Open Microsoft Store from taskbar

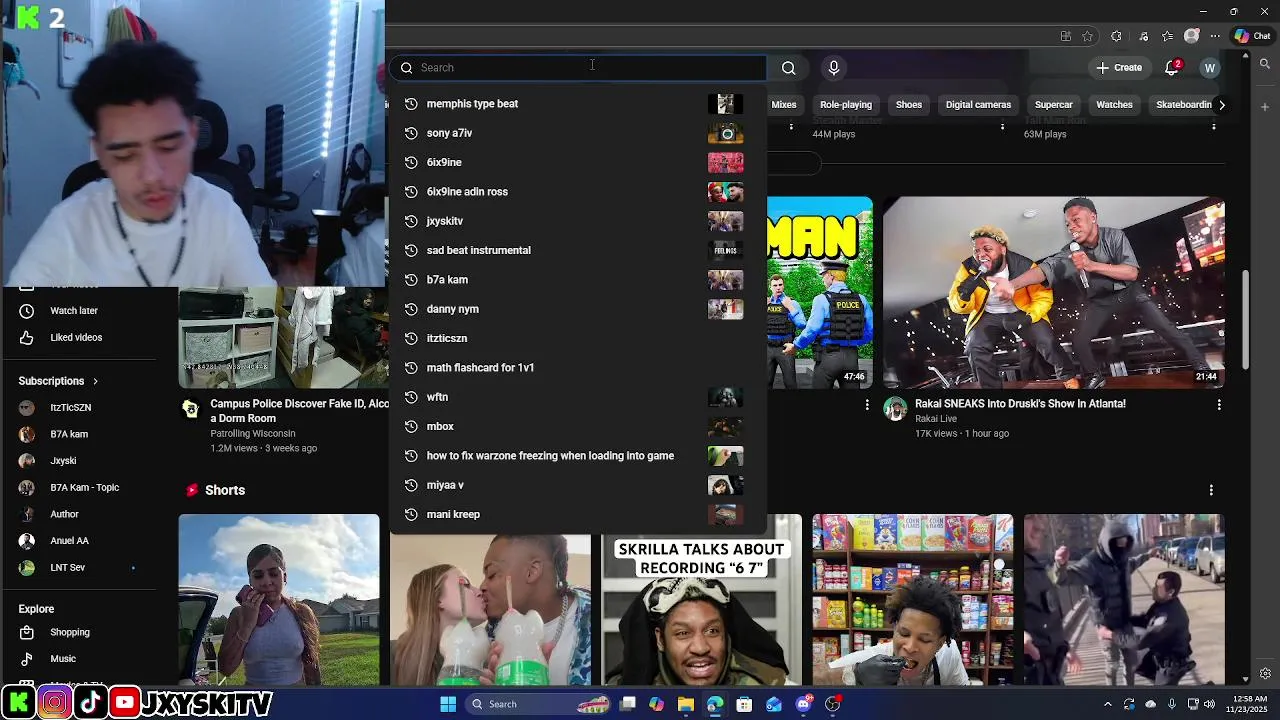click(744, 705)
